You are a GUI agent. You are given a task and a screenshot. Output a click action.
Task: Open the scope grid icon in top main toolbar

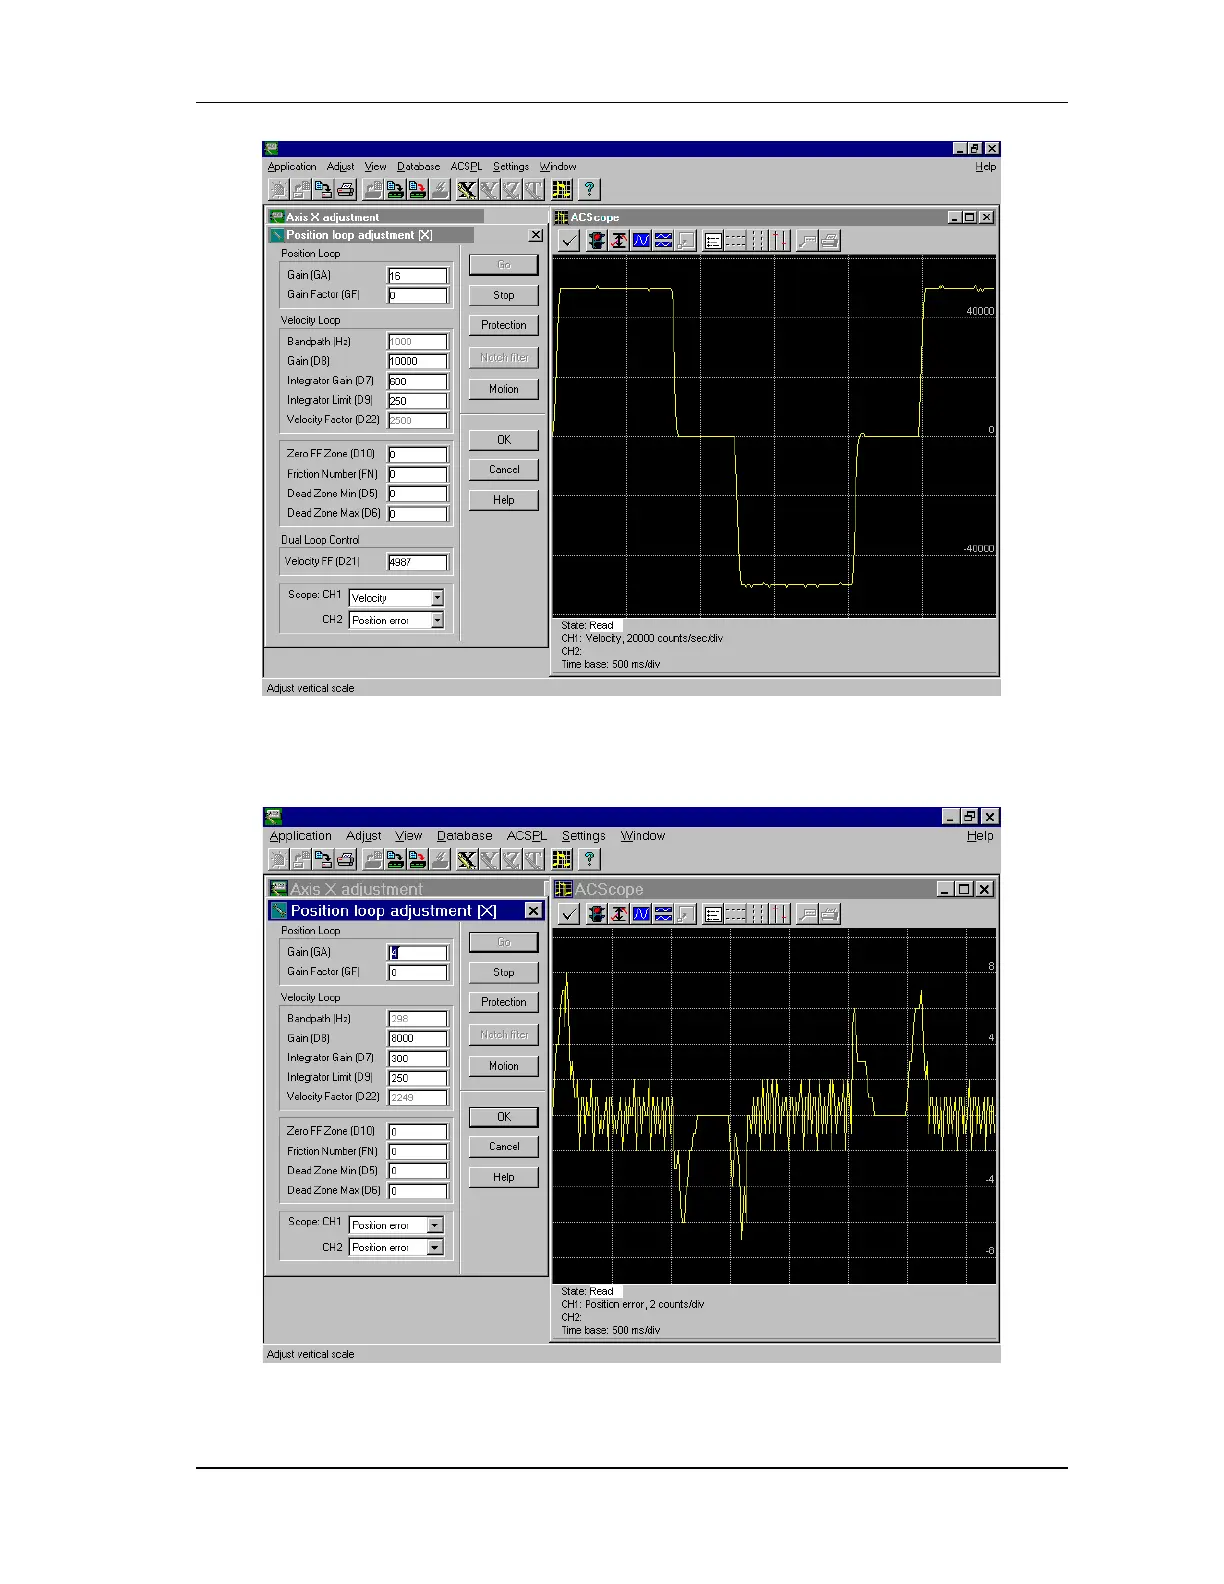[562, 189]
